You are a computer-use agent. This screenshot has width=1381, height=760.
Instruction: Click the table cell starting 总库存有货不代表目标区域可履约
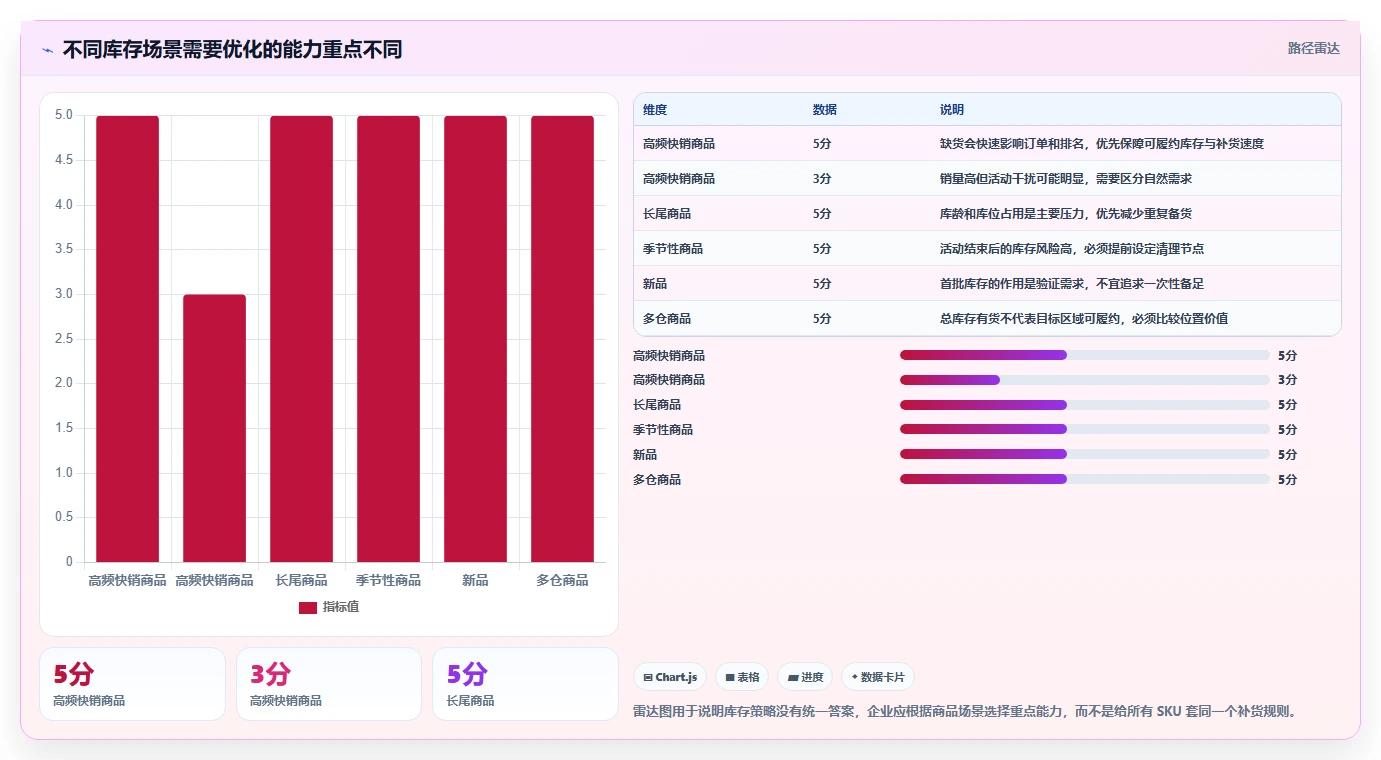tap(1084, 319)
